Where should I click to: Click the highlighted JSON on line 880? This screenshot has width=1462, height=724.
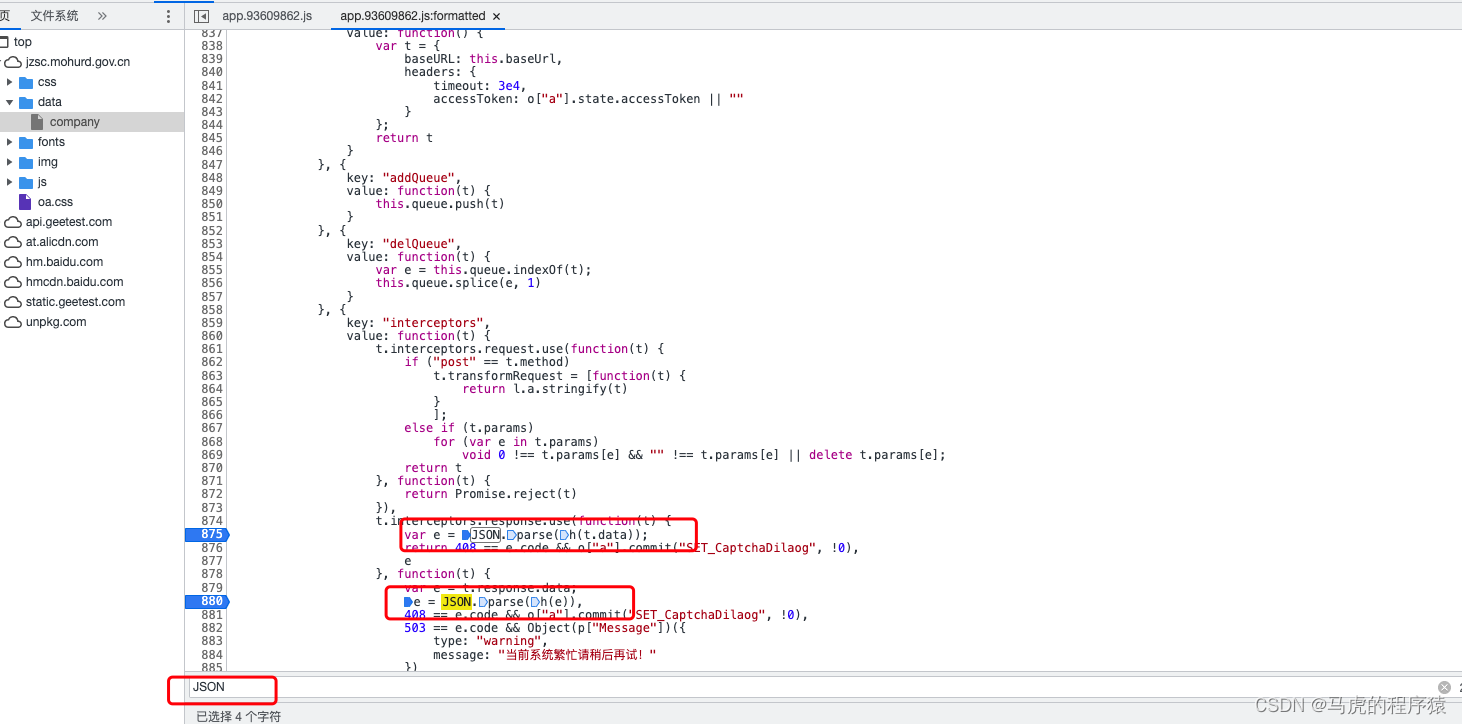pyautogui.click(x=456, y=601)
